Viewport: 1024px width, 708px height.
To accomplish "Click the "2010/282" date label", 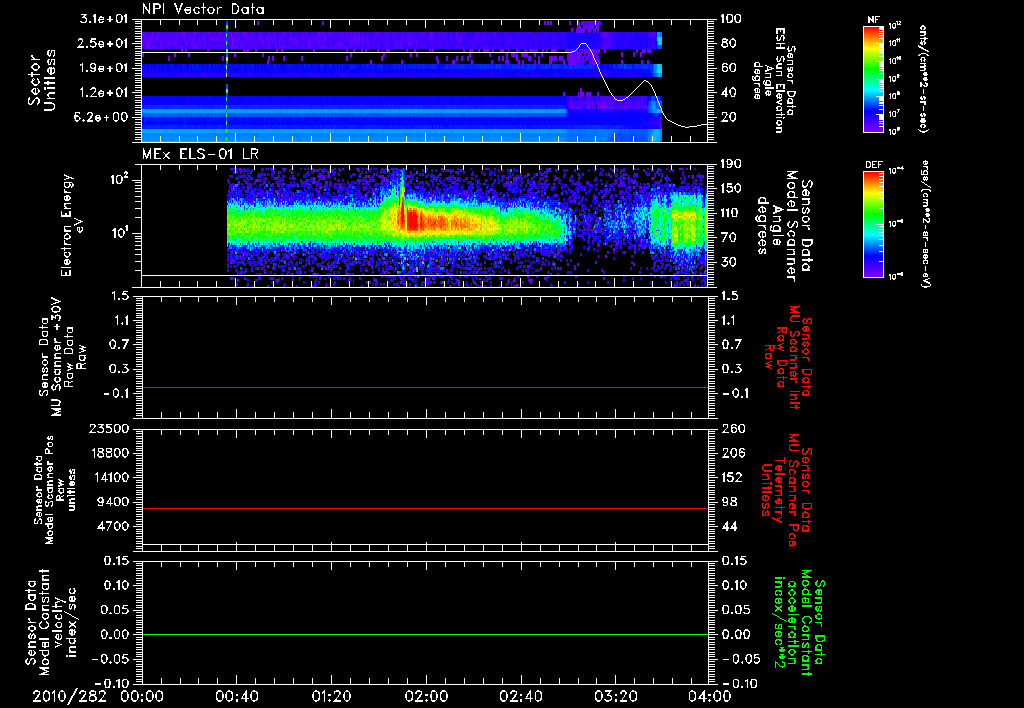I will tap(69, 696).
